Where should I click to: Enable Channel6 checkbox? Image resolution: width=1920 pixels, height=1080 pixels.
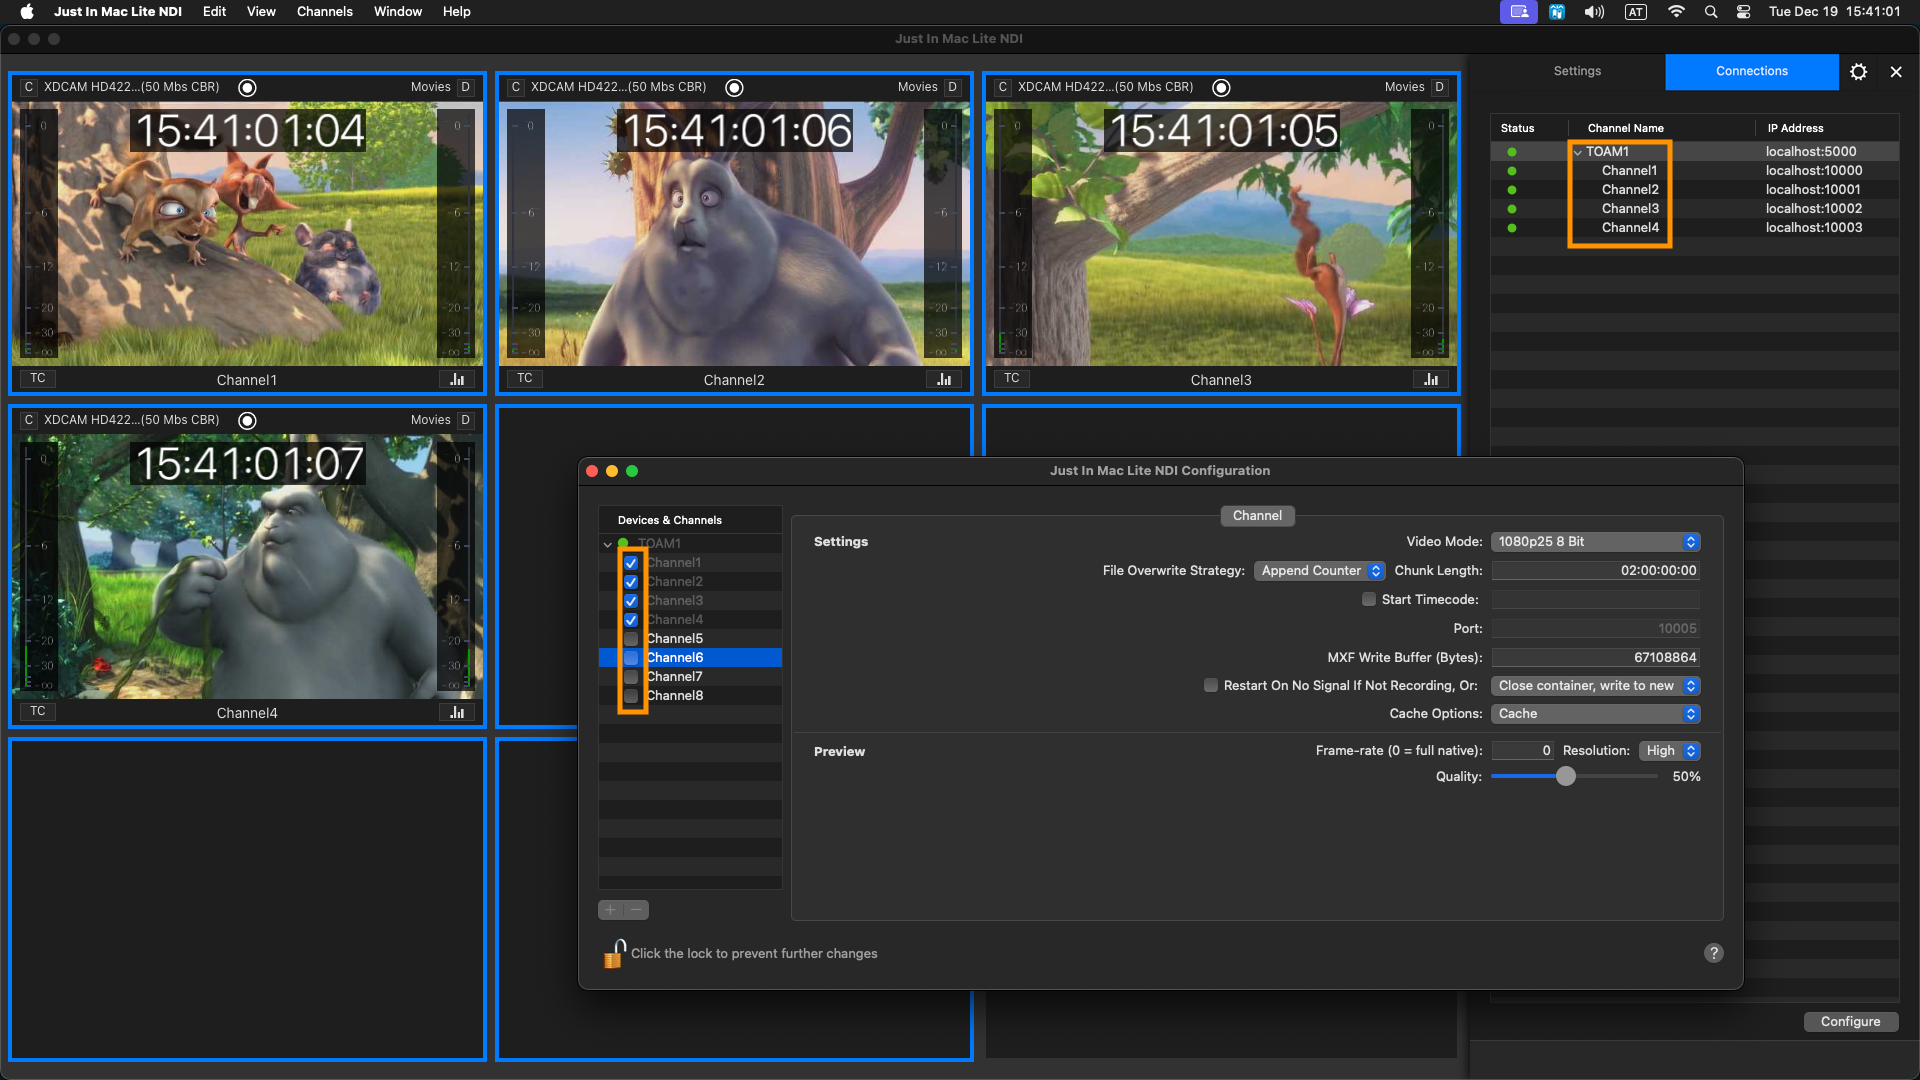[631, 658]
